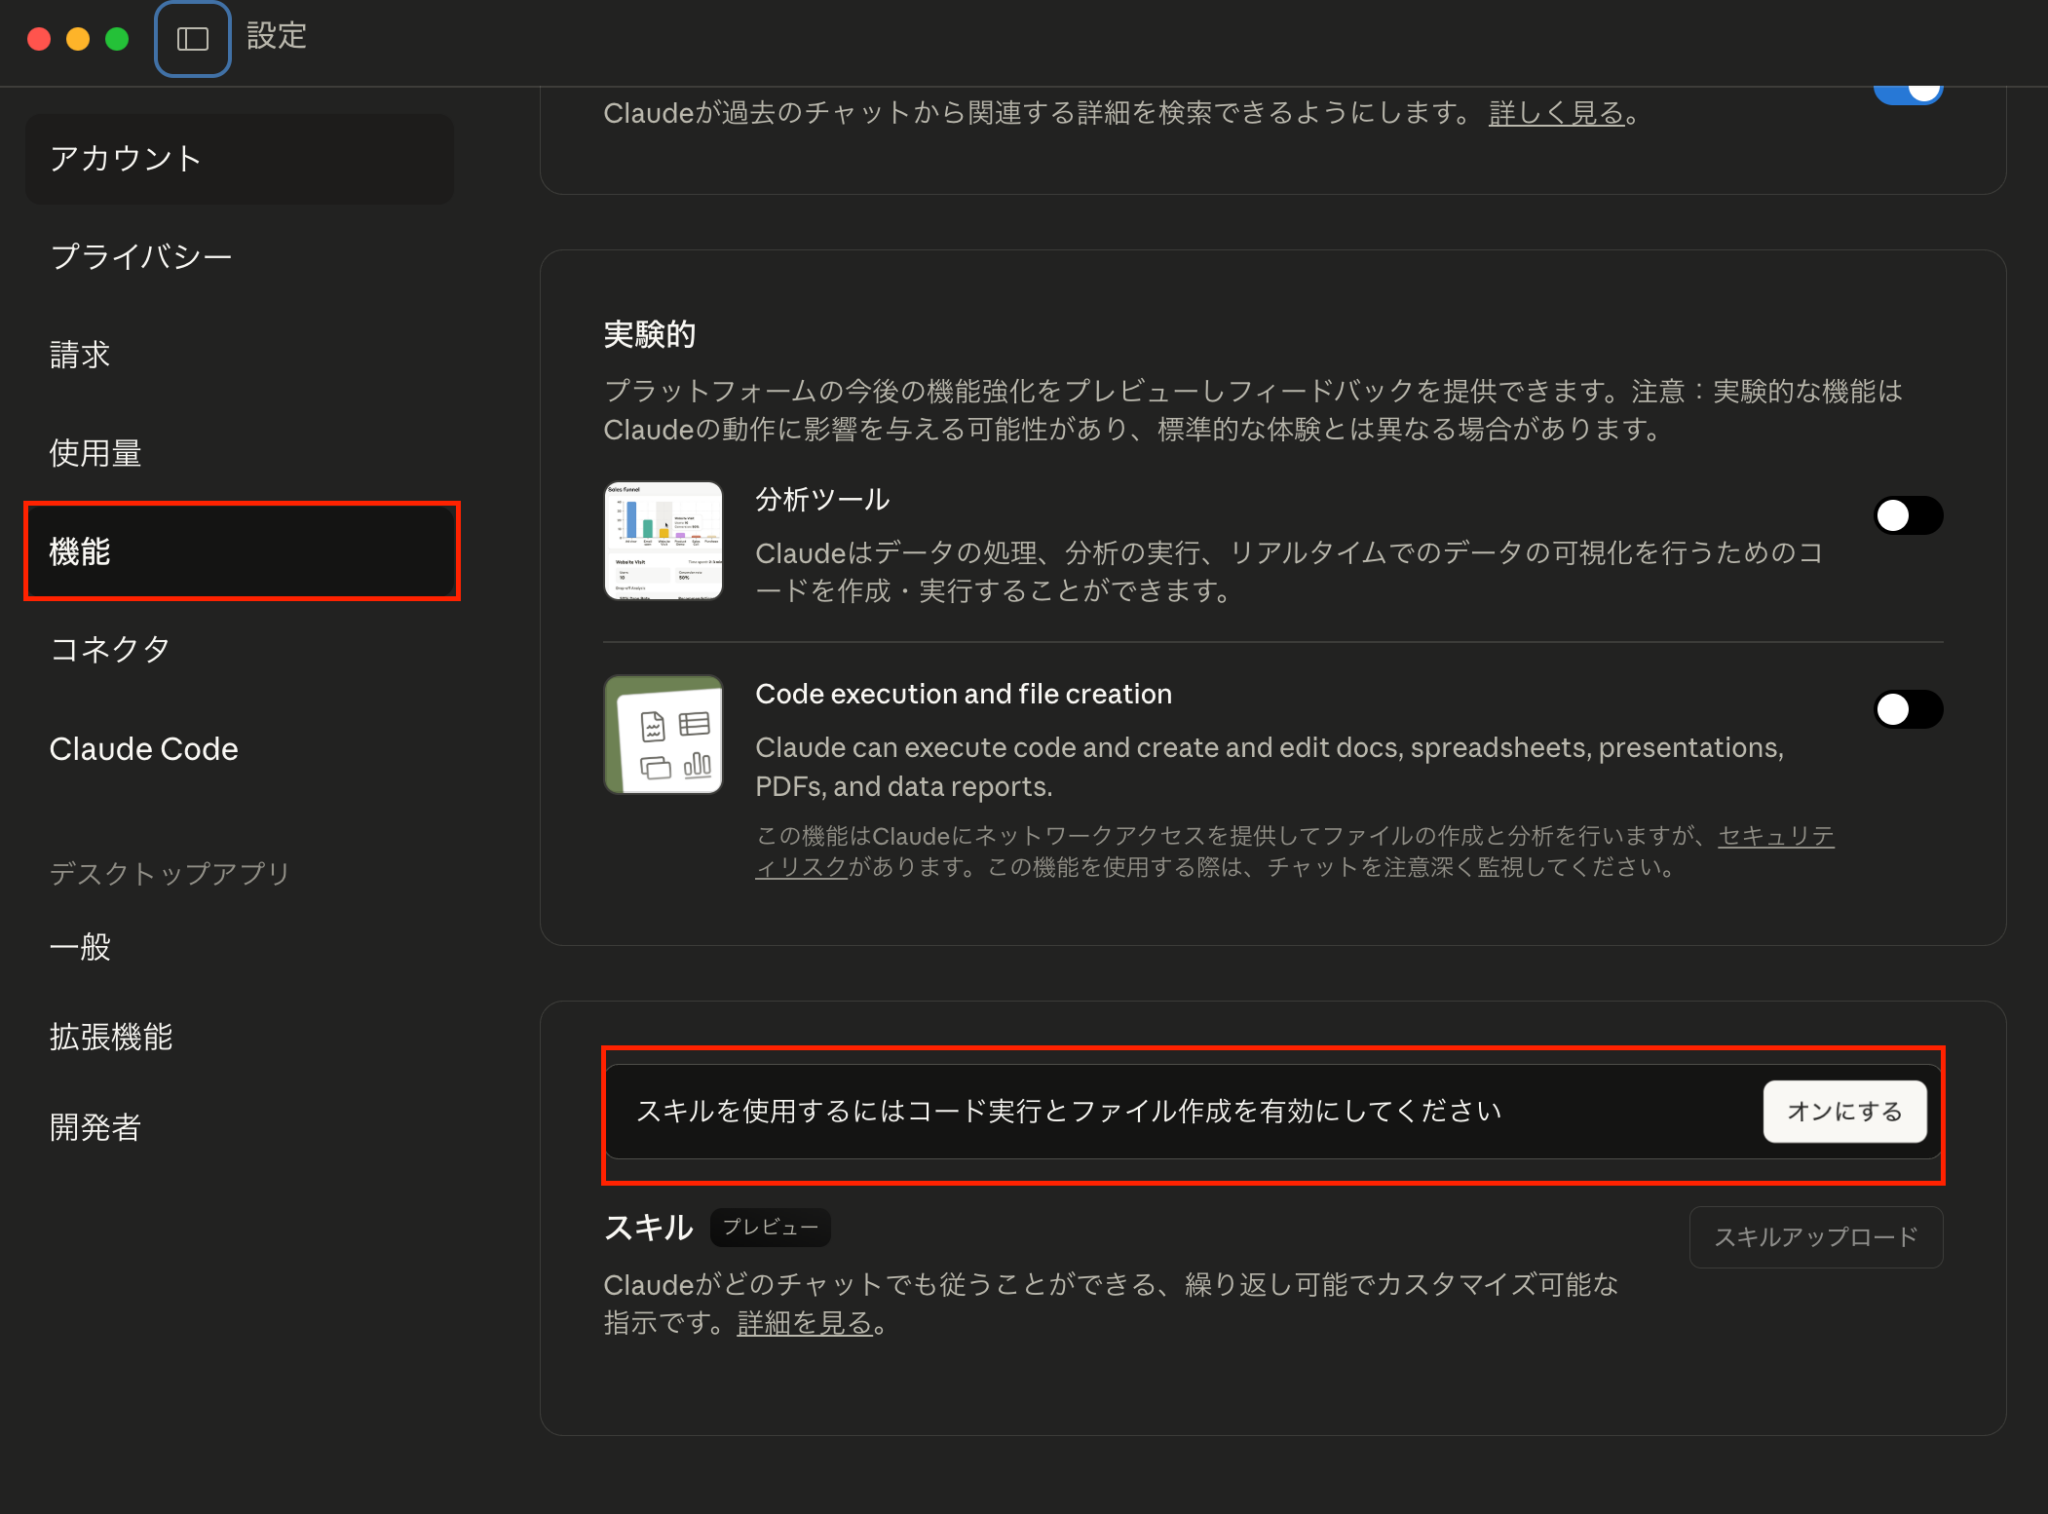
Task: Click the 分析ツール chart preview icon
Action: point(663,540)
